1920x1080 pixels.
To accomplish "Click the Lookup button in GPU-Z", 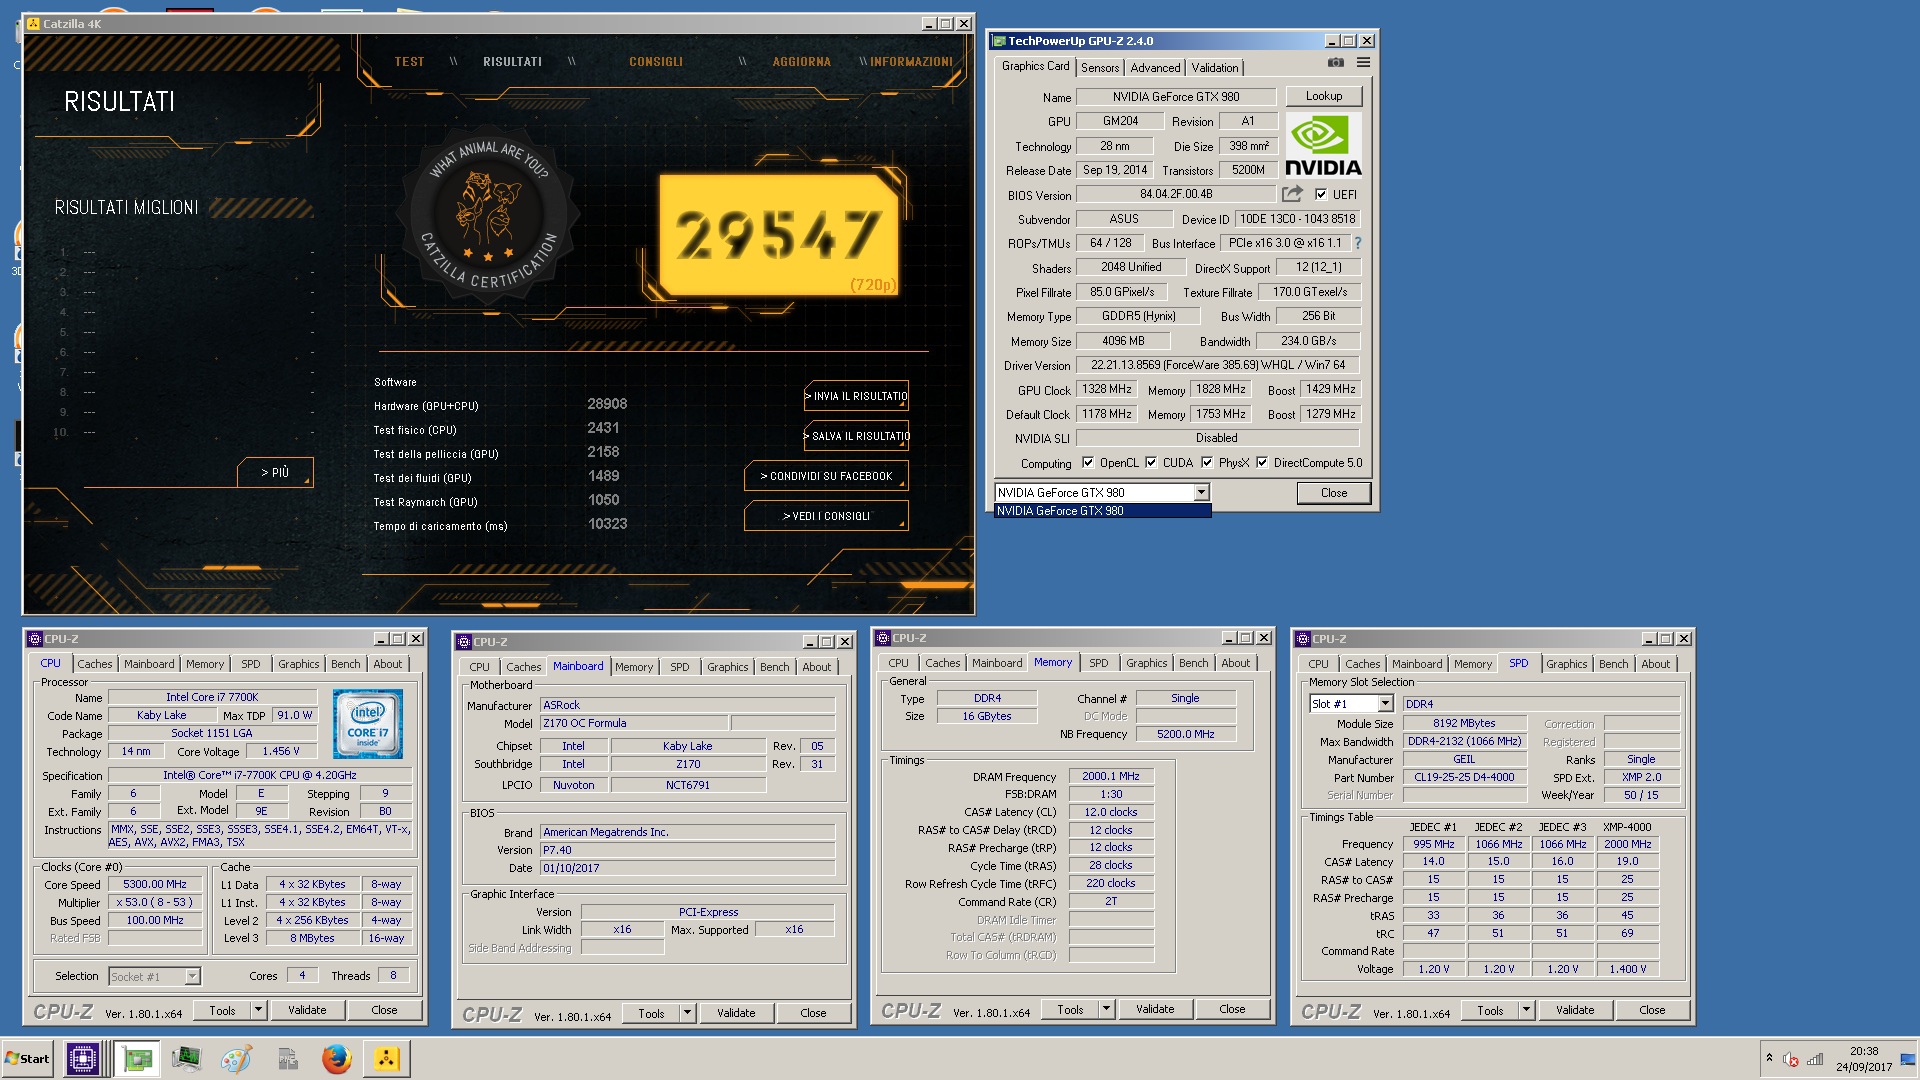I will point(1323,96).
